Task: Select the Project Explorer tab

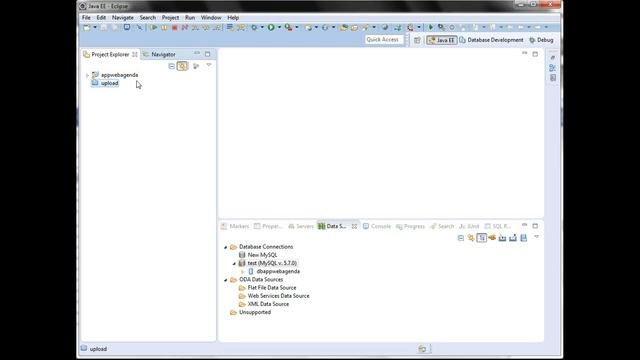Action: (x=110, y=54)
